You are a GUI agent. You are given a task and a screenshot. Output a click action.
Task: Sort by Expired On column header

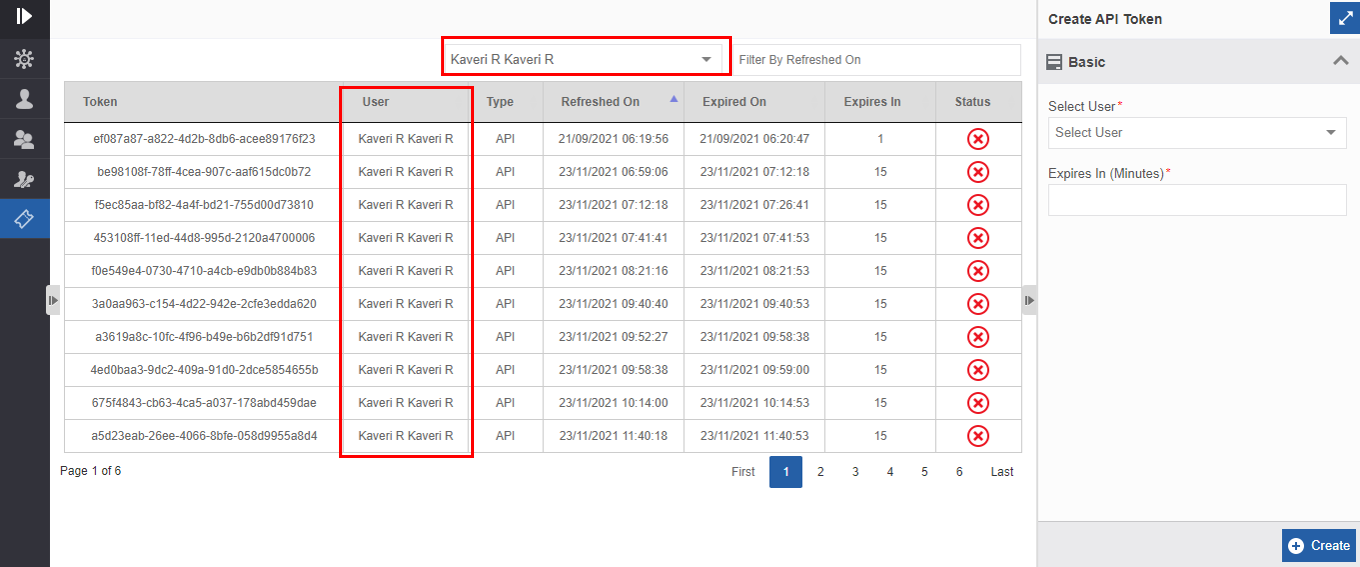754,102
